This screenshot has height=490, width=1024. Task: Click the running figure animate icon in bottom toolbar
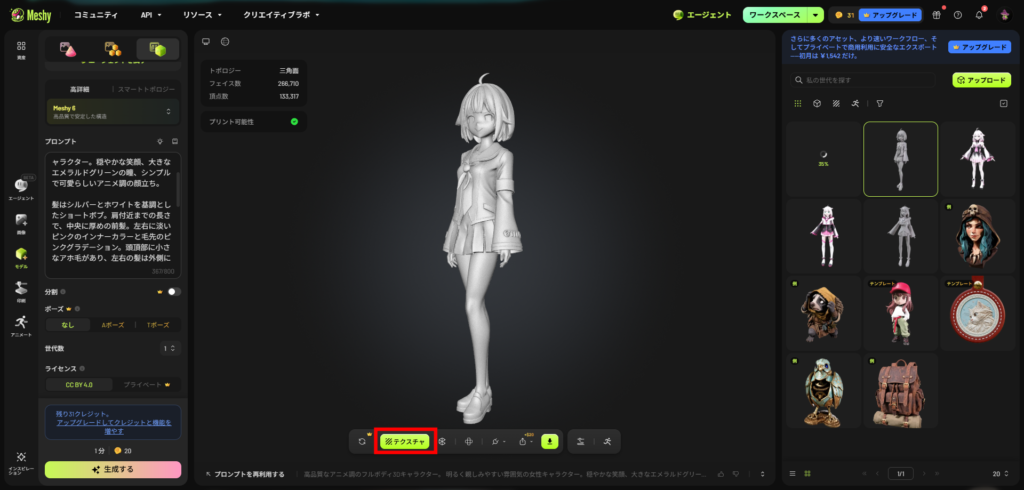point(607,442)
